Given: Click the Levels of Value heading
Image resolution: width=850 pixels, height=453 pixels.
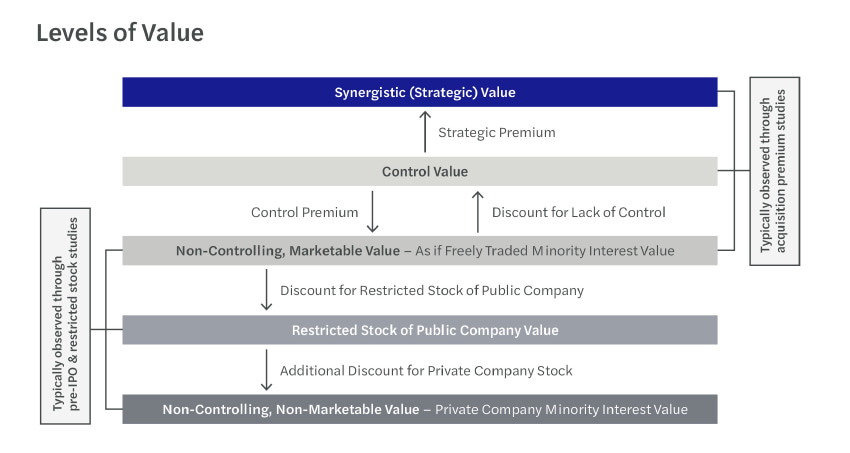Looking at the screenshot, I should tap(120, 33).
